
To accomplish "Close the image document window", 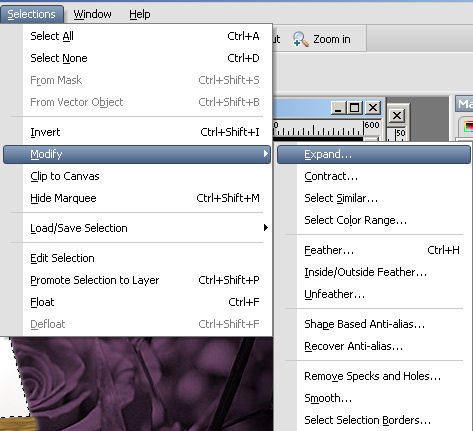I will (373, 108).
